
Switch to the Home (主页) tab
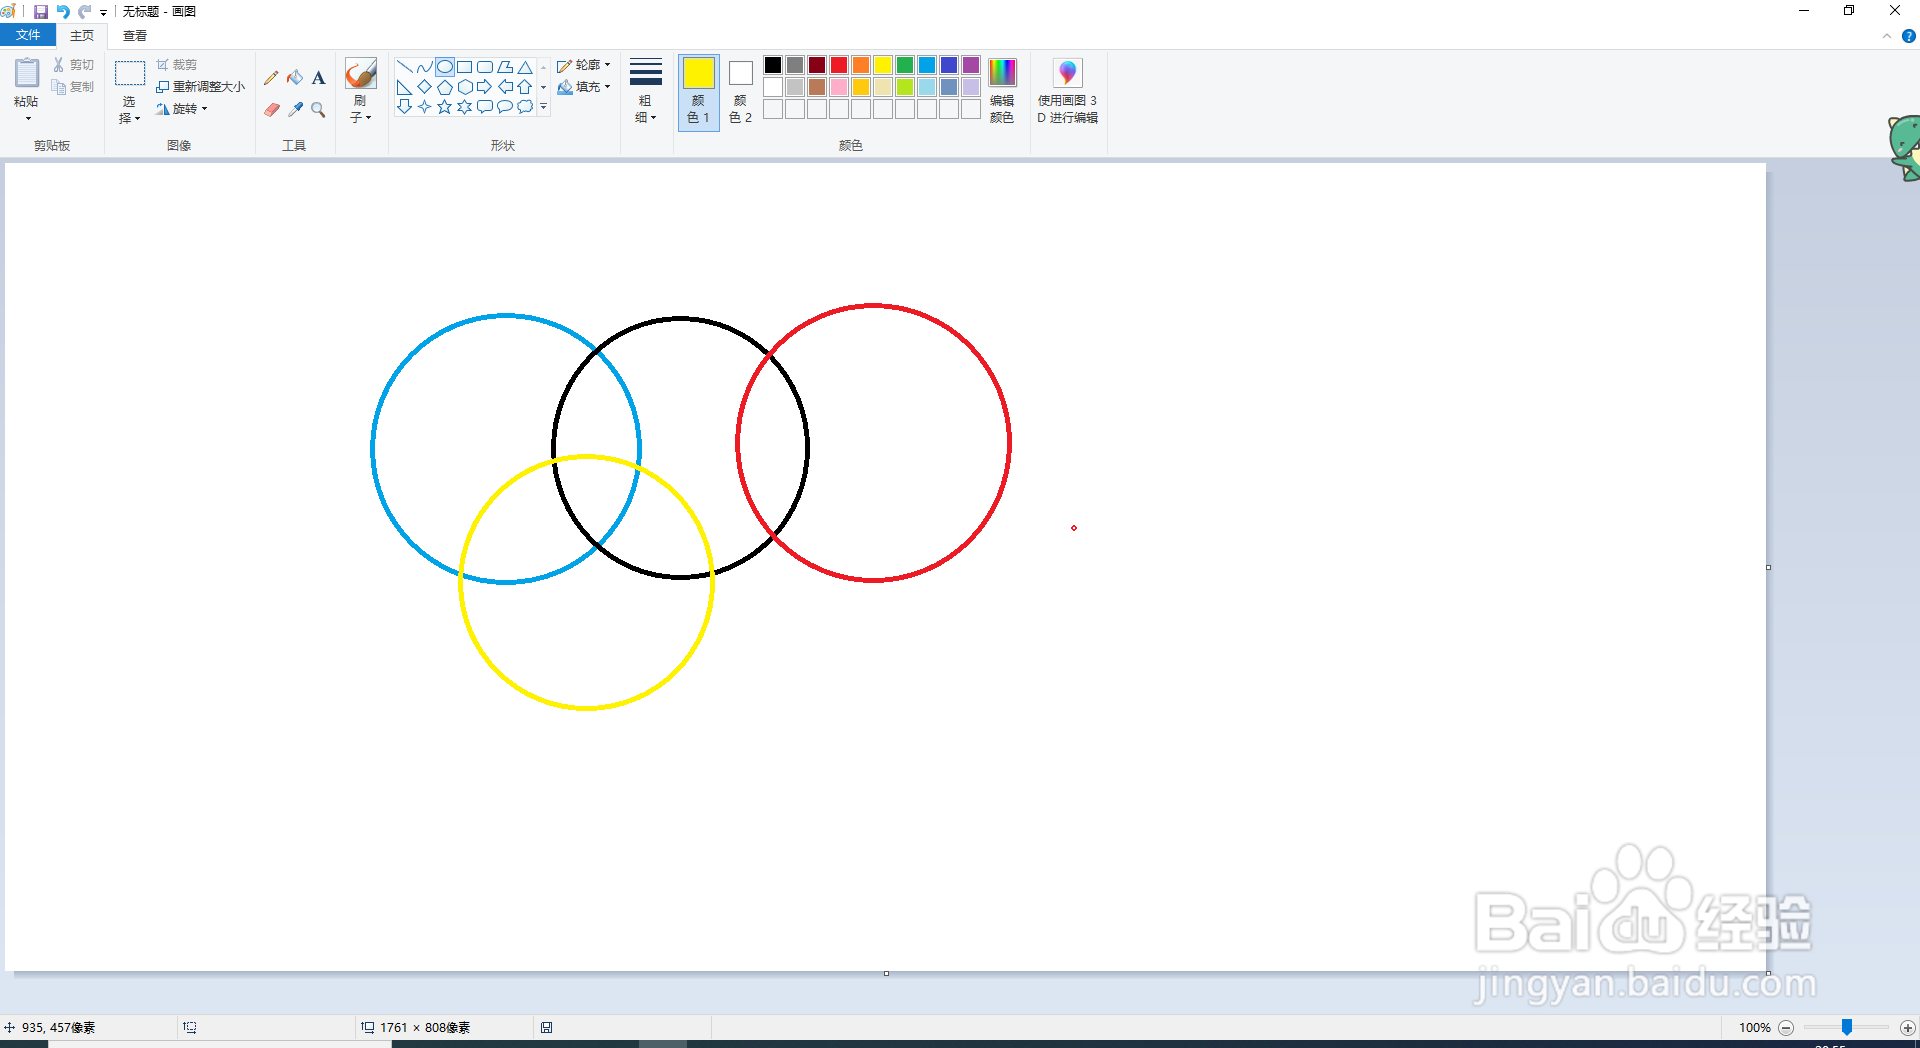[x=82, y=36]
